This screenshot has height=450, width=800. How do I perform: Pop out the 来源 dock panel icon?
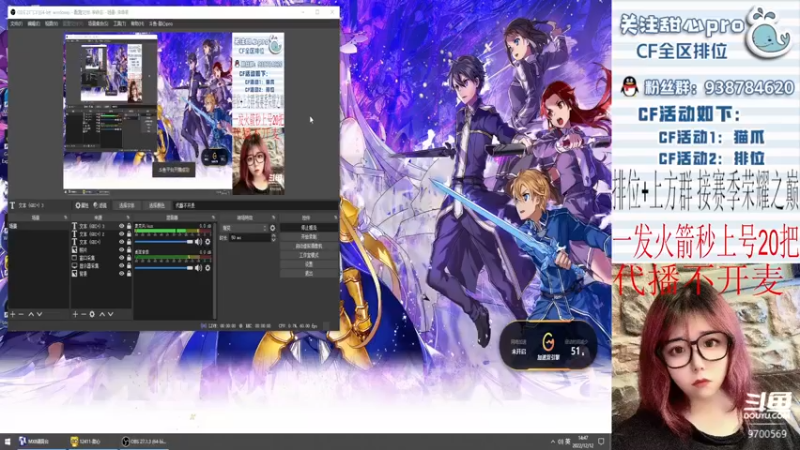point(128,218)
